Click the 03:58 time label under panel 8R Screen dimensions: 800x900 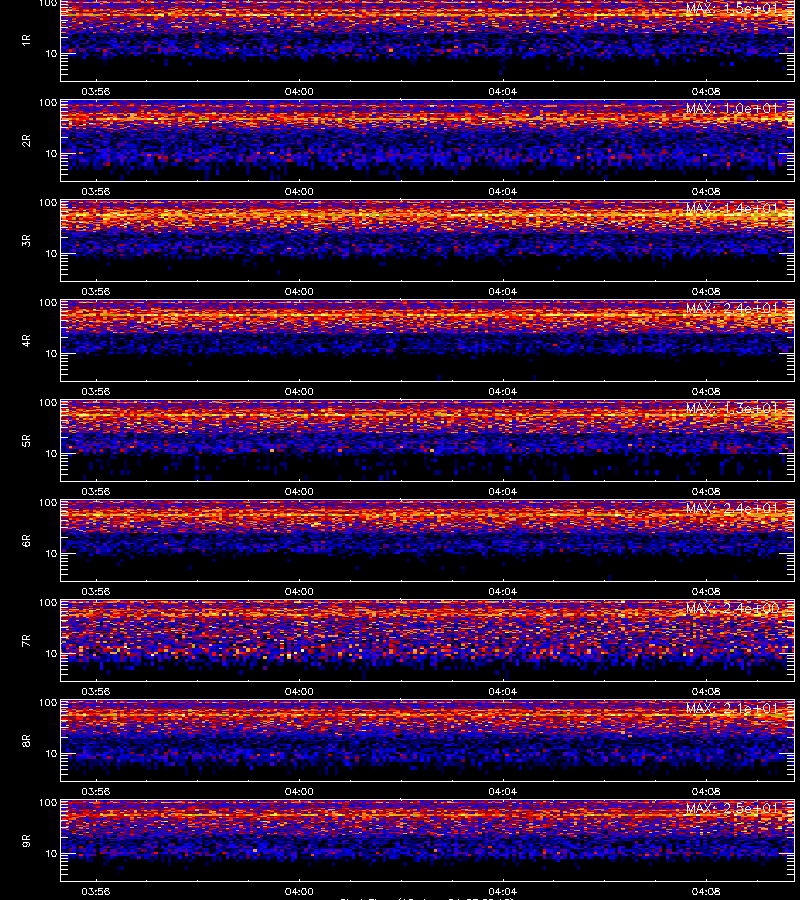coord(96,792)
